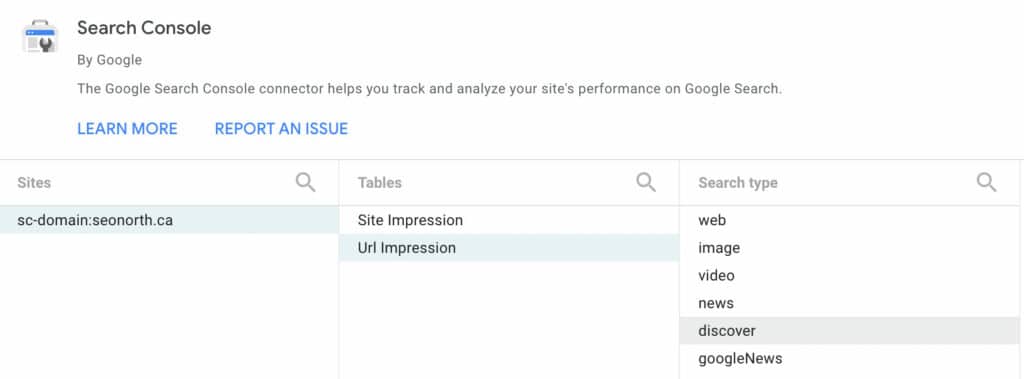This screenshot has width=1024, height=379.
Task: Open search in the Search type column
Action: 986,182
